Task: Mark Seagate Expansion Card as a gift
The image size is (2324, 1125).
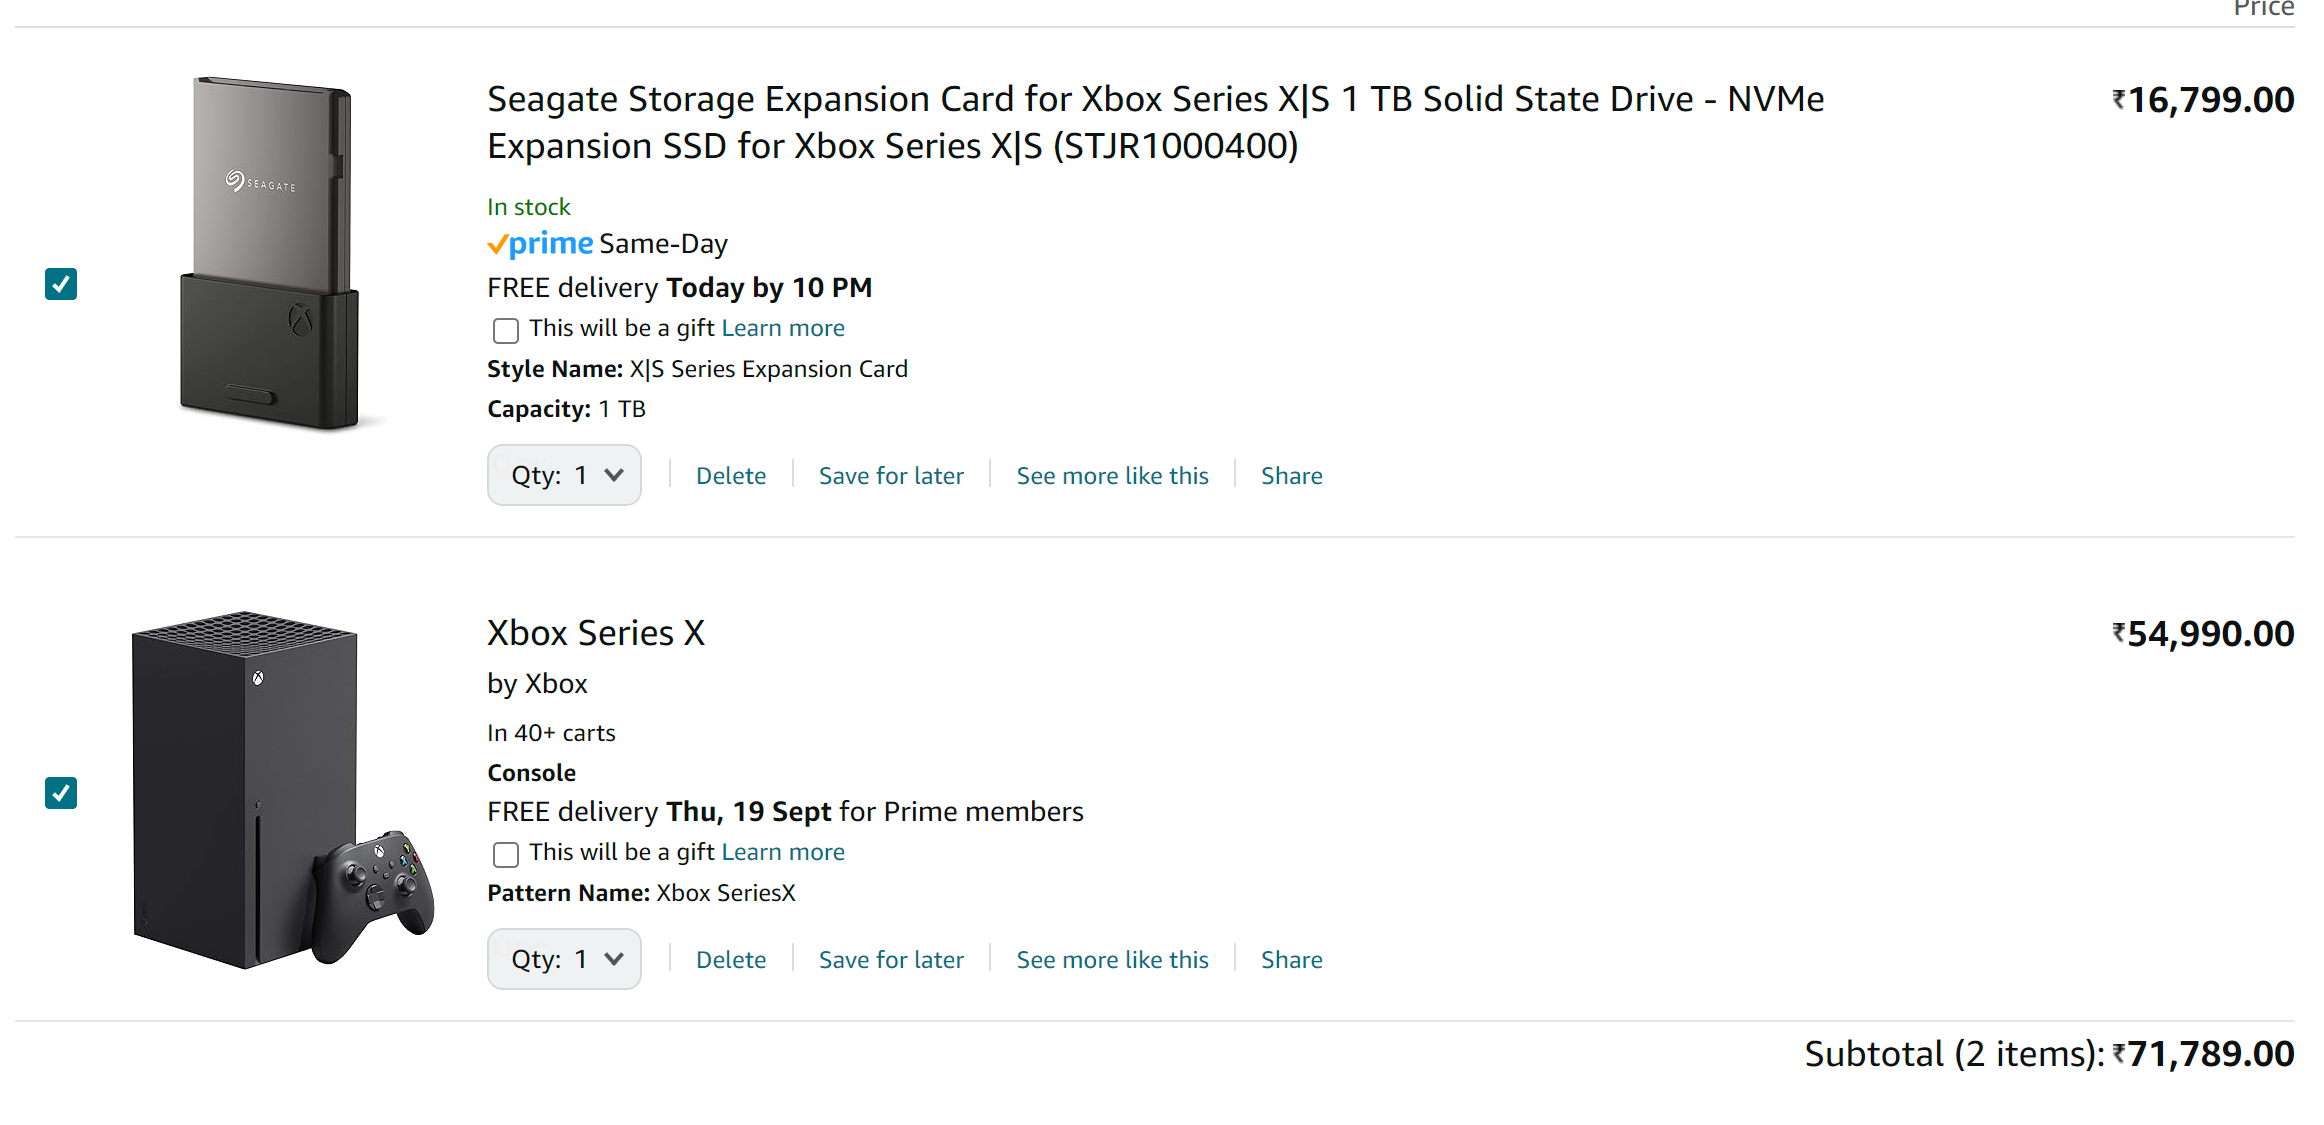Action: 506,330
